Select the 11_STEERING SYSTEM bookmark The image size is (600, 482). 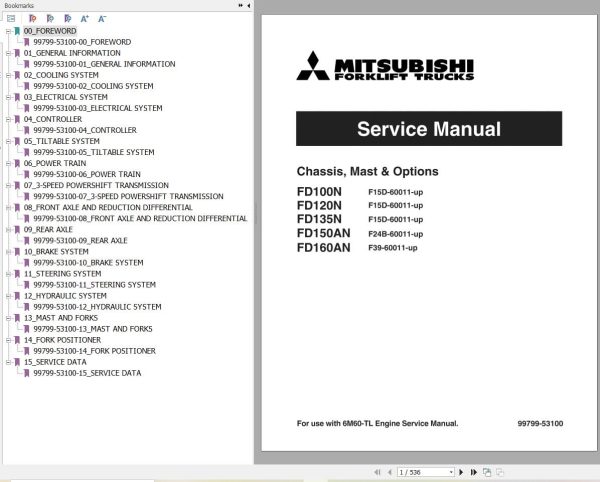click(x=63, y=274)
